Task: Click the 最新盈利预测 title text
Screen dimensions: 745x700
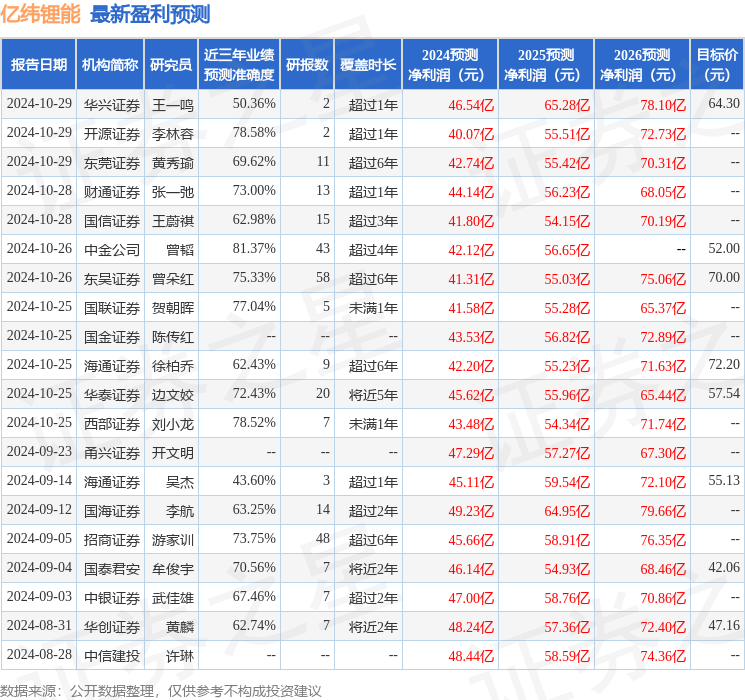Action: [x=150, y=14]
